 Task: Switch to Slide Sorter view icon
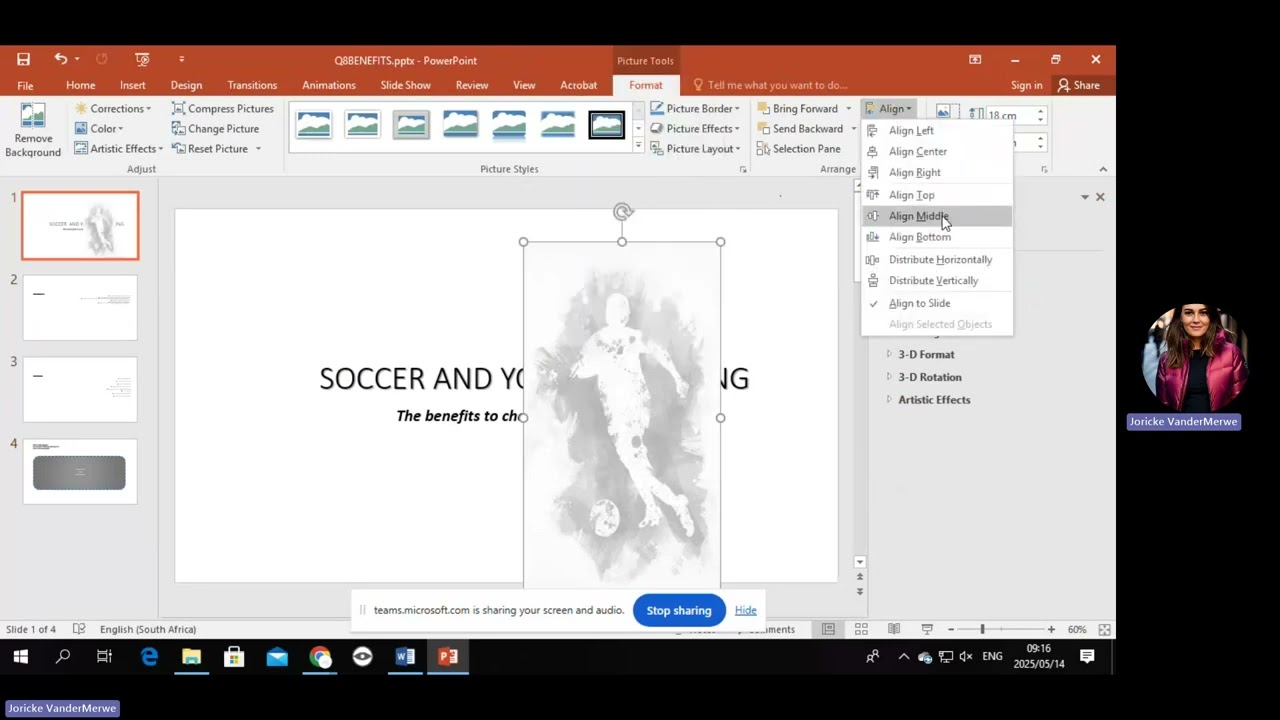(x=861, y=629)
